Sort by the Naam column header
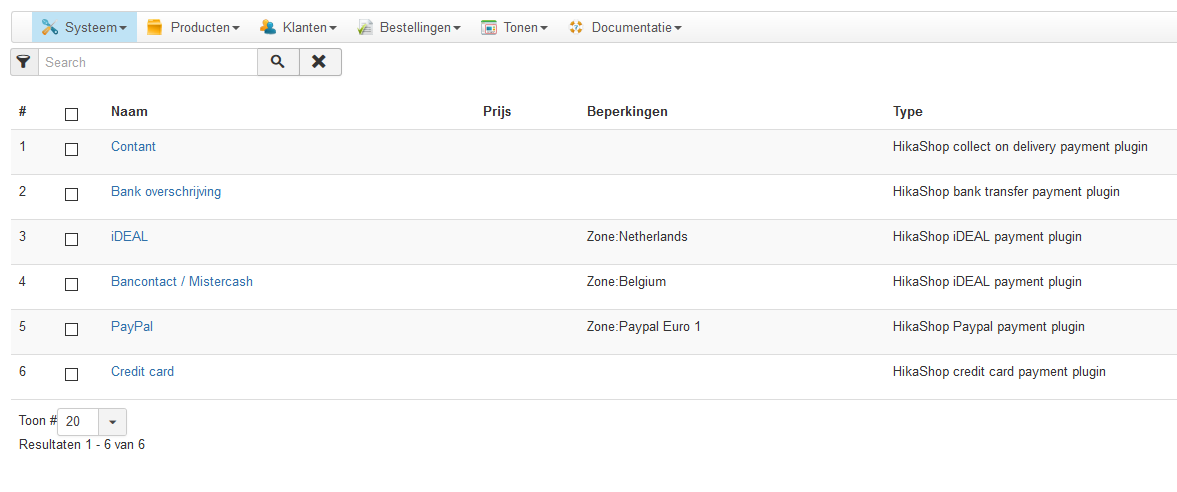The image size is (1177, 492). (x=129, y=112)
